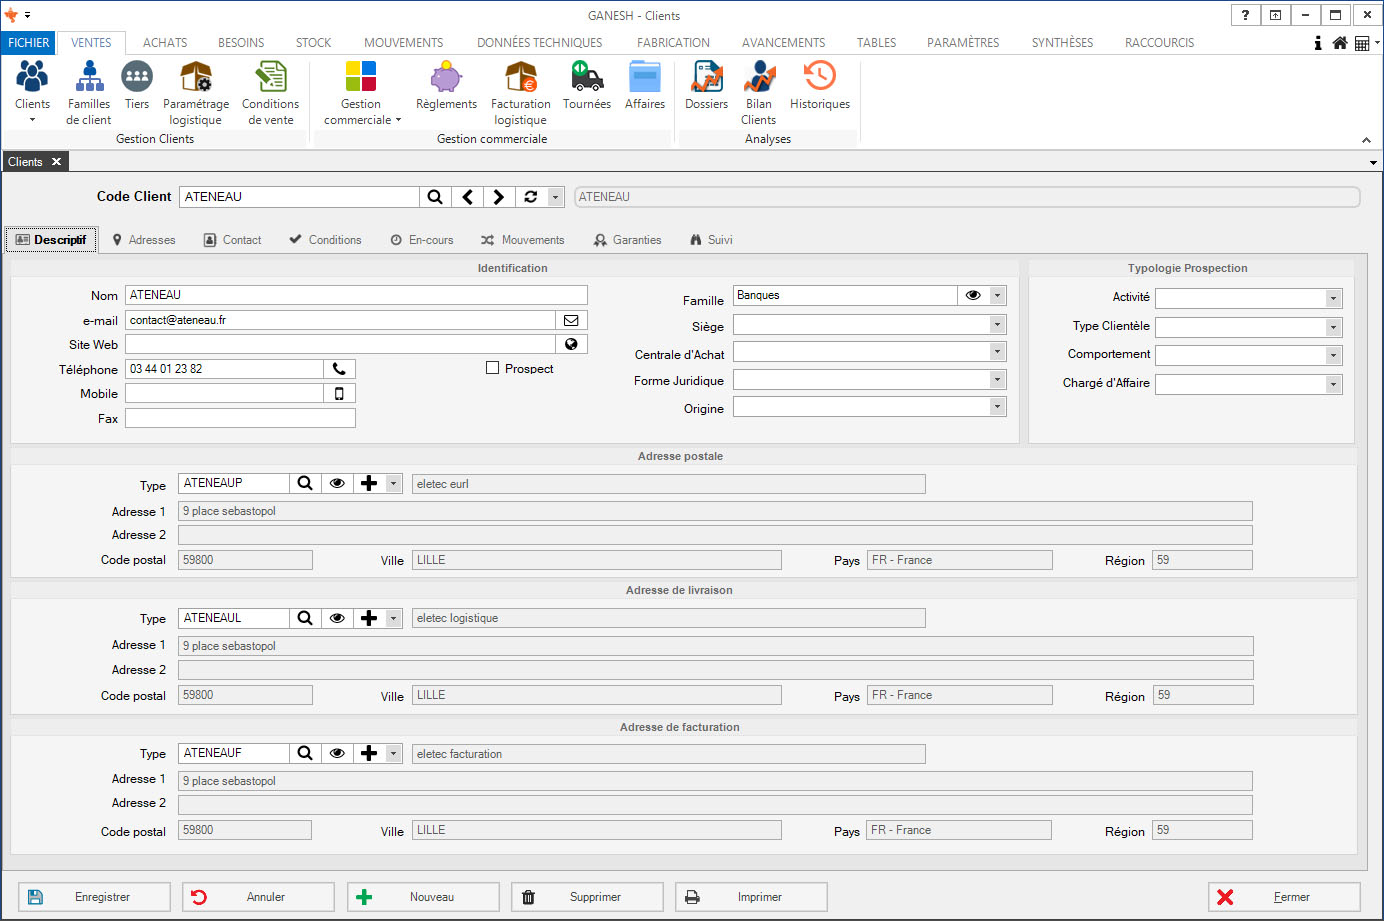Enable the Prospect checkbox
Image resolution: width=1384 pixels, height=921 pixels.
[x=492, y=368]
